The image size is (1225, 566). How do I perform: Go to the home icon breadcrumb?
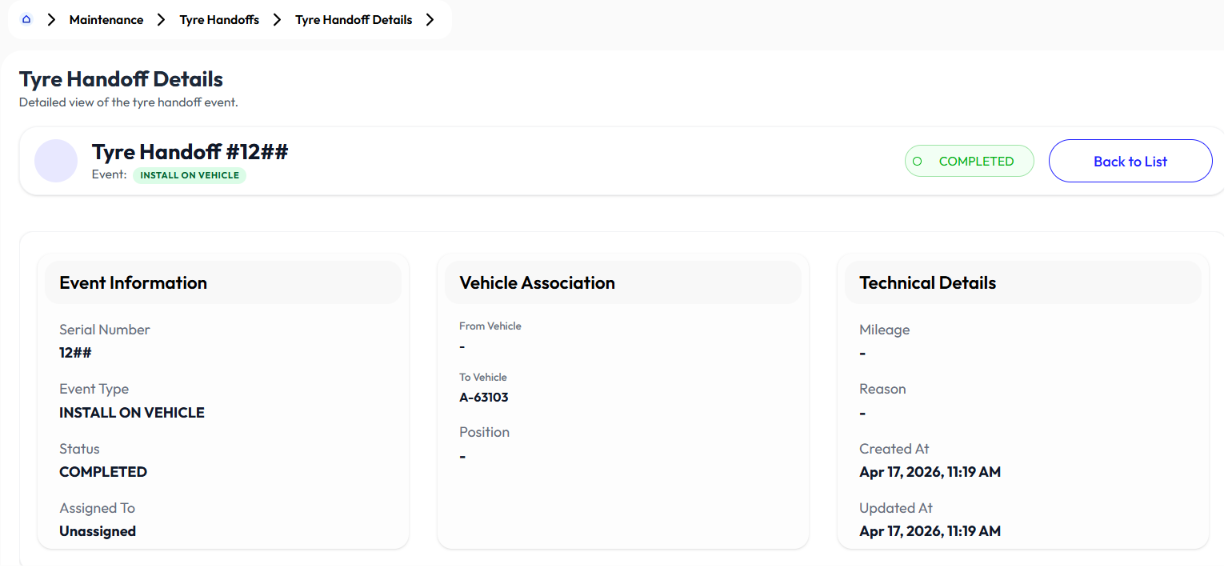click(x=26, y=20)
